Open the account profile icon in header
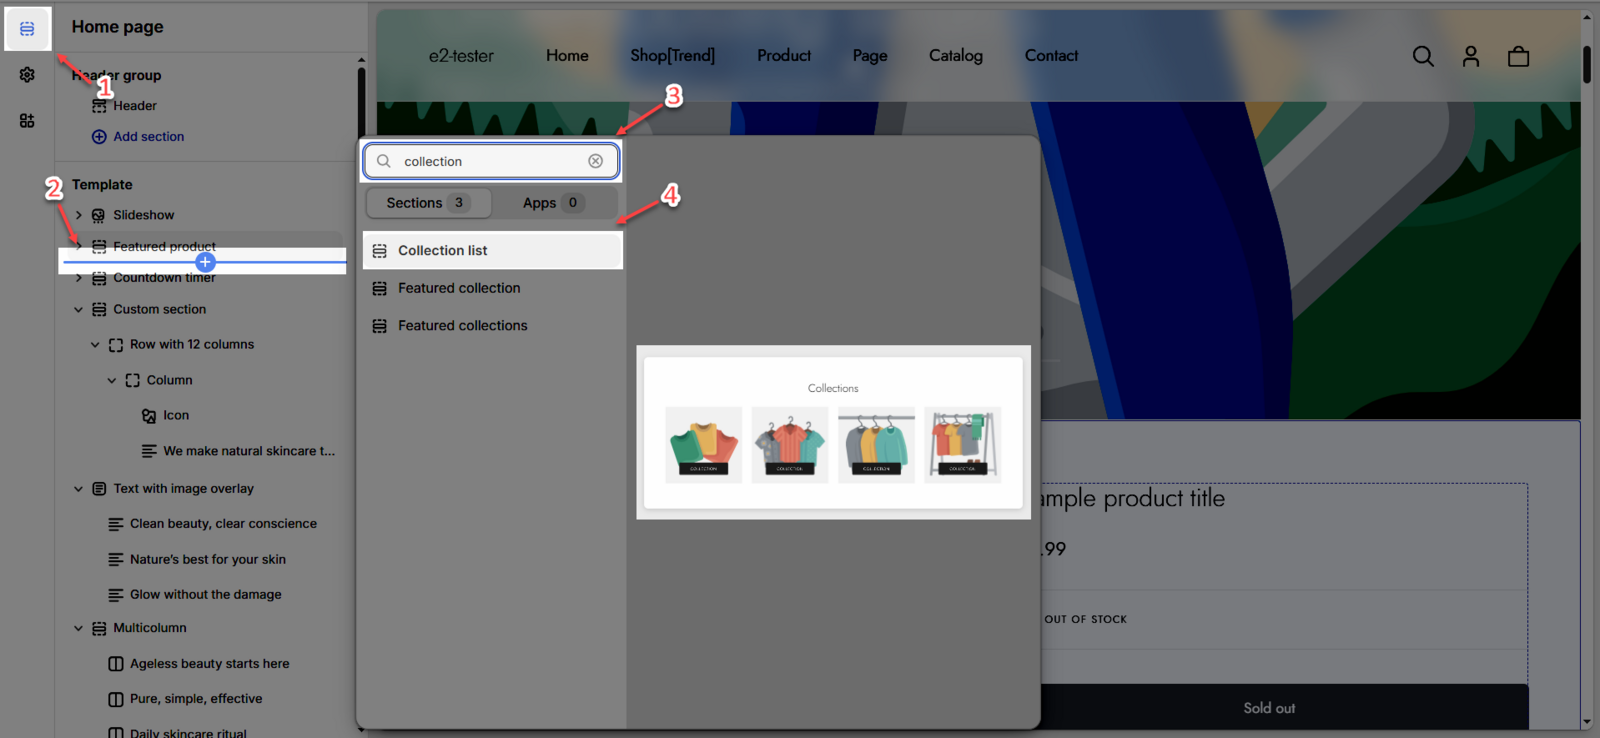The width and height of the screenshot is (1600, 738). pyautogui.click(x=1470, y=57)
